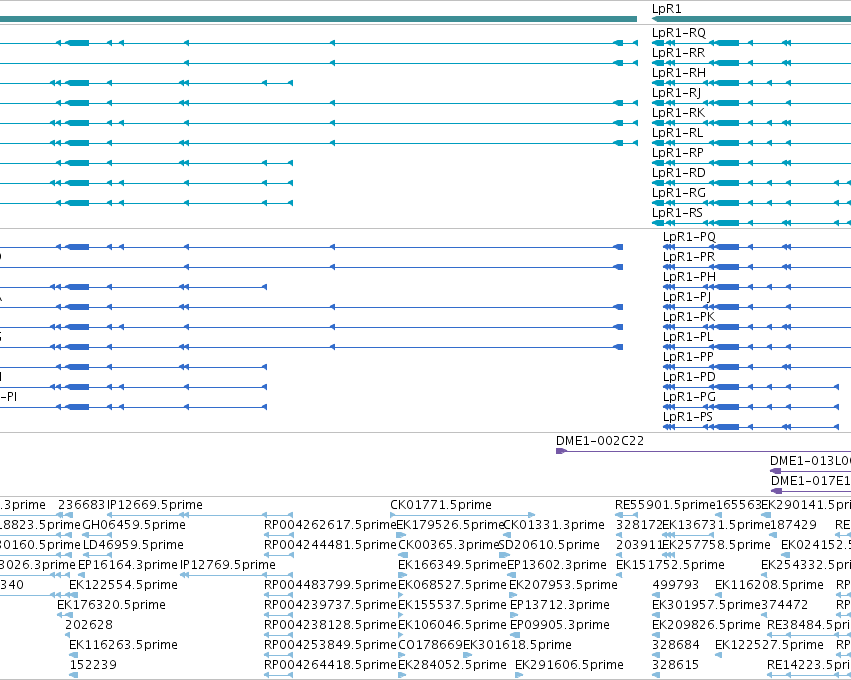This screenshot has width=851, height=680.
Task: Click the EK122554.5prime EST label
Action: [123, 585]
